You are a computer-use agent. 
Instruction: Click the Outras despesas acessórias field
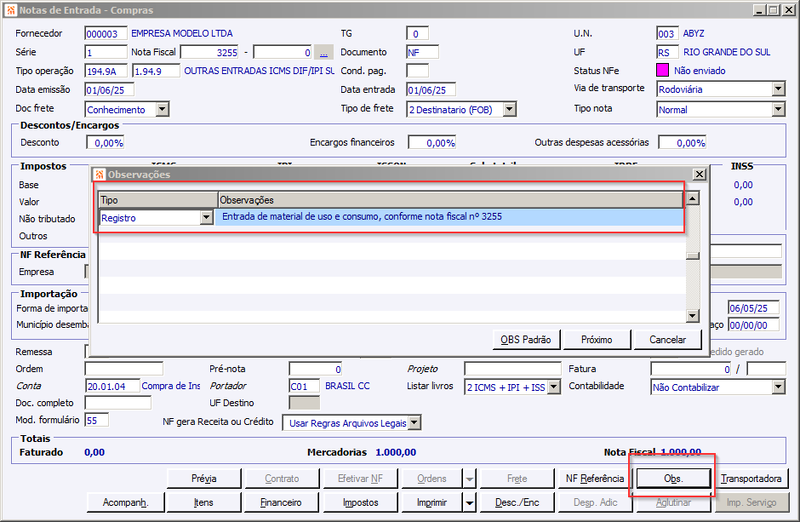(x=682, y=142)
